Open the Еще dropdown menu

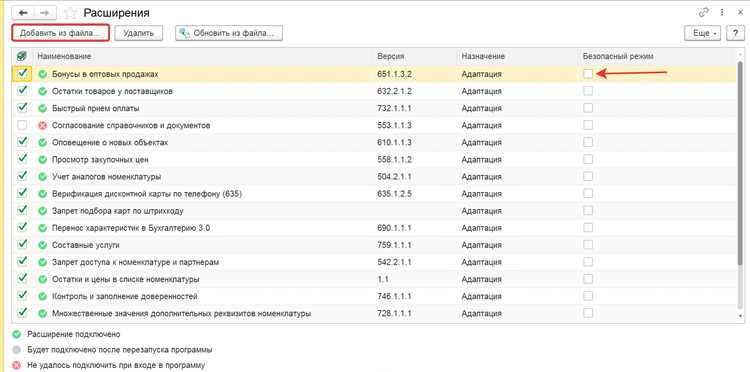pos(703,33)
